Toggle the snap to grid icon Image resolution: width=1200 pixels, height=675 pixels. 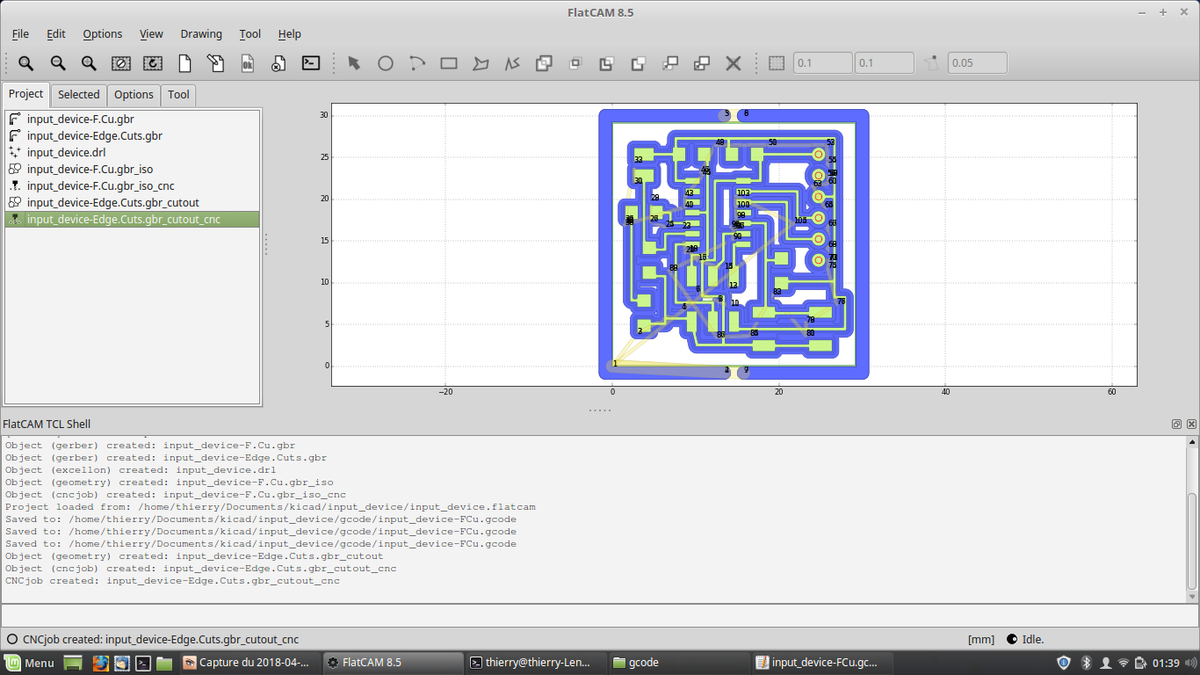(777, 63)
